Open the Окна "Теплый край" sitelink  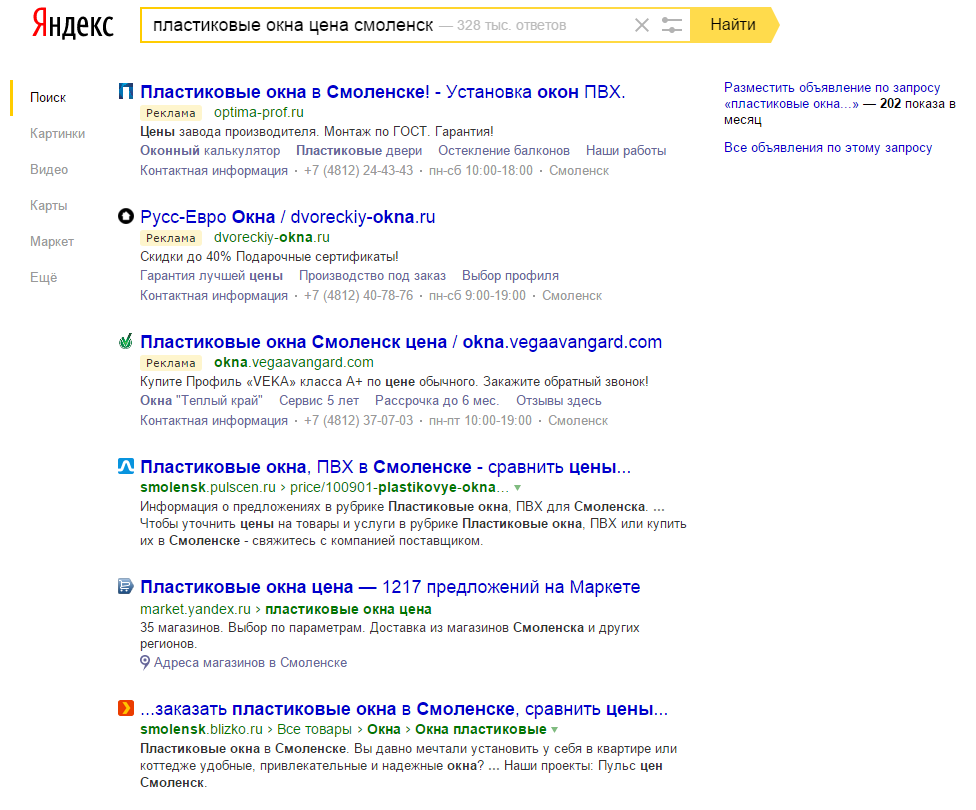coord(201,401)
